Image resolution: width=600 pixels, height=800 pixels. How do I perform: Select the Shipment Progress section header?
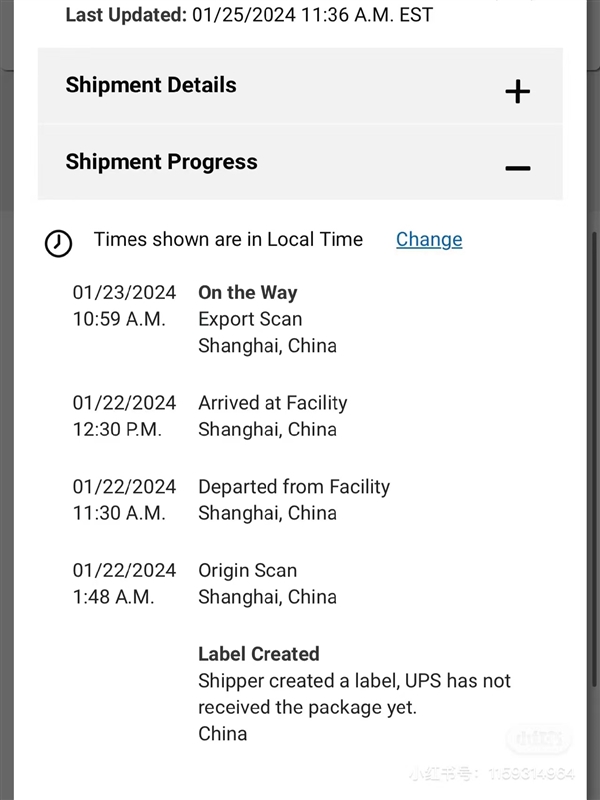[161, 162]
